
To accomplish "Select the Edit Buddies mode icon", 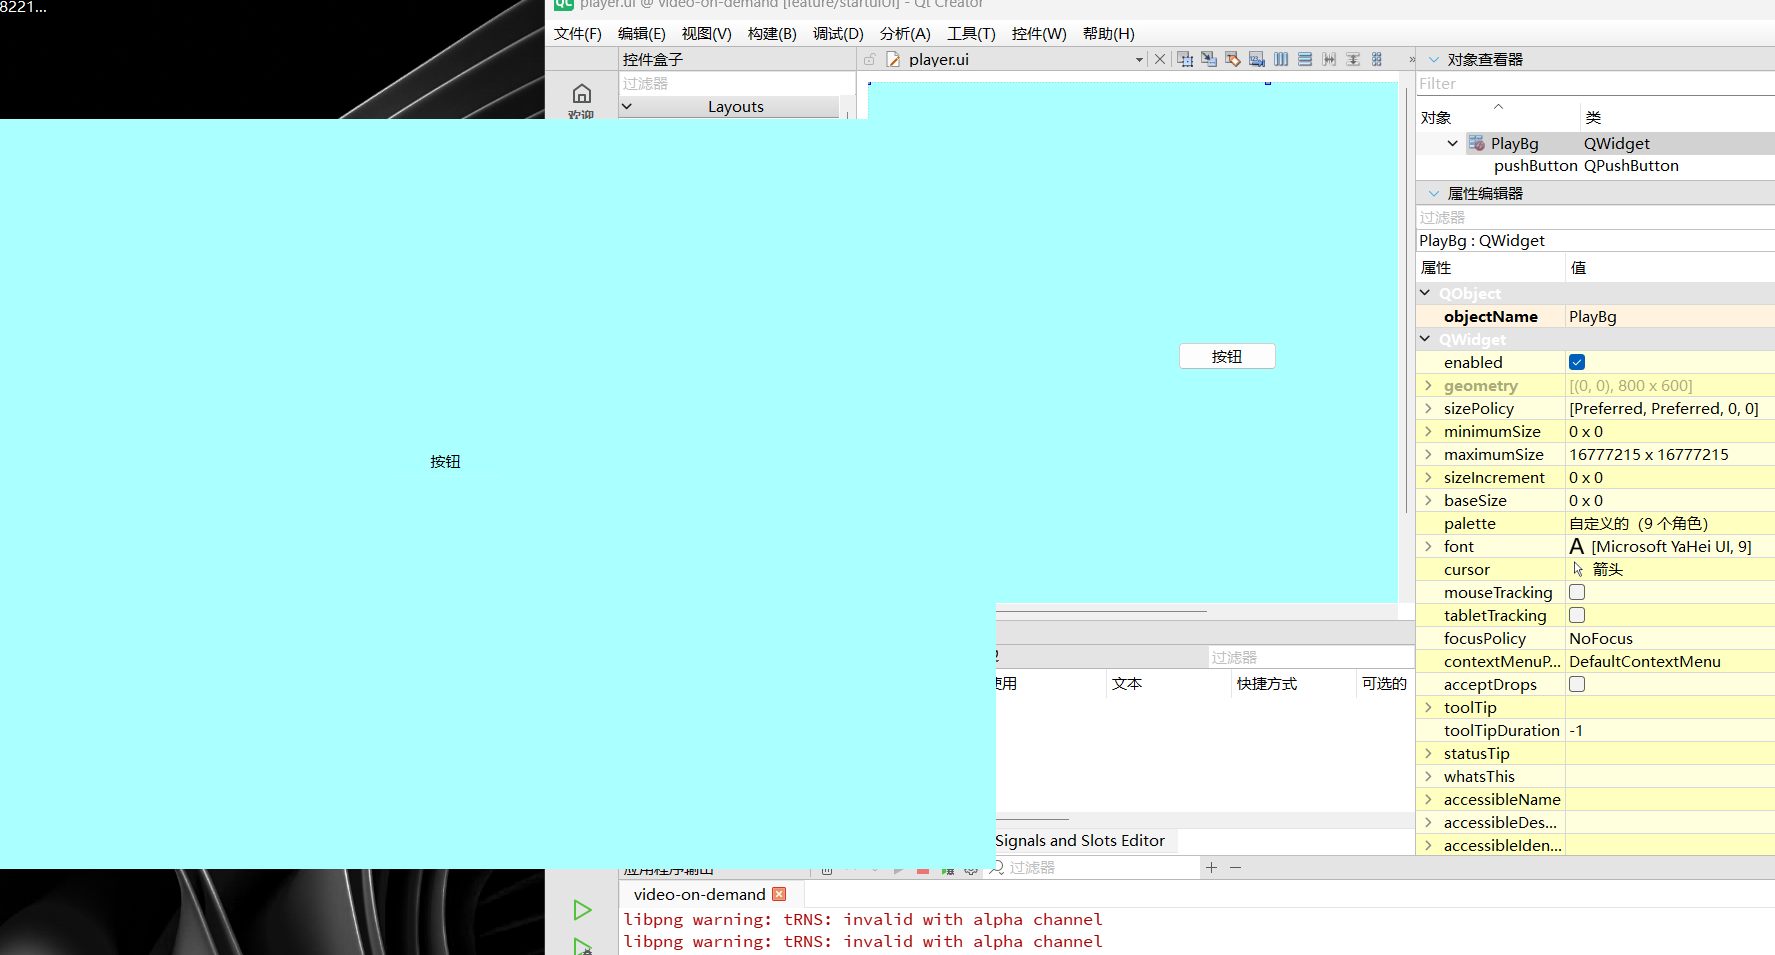I will coord(1233,59).
